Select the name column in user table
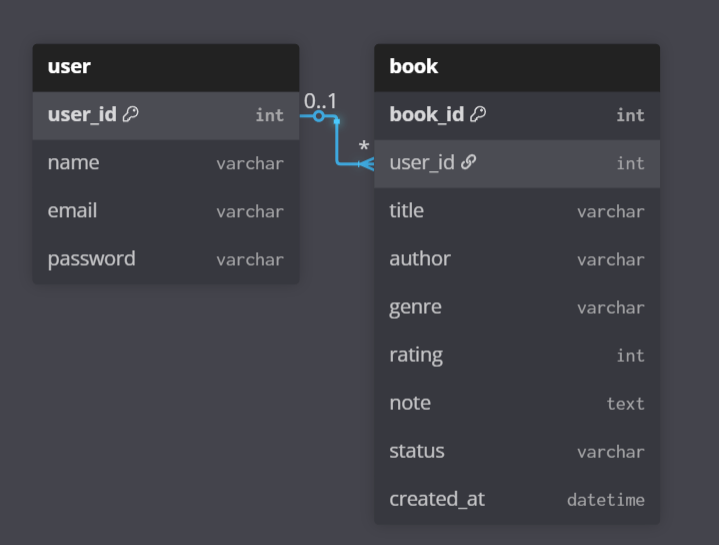 [166, 164]
